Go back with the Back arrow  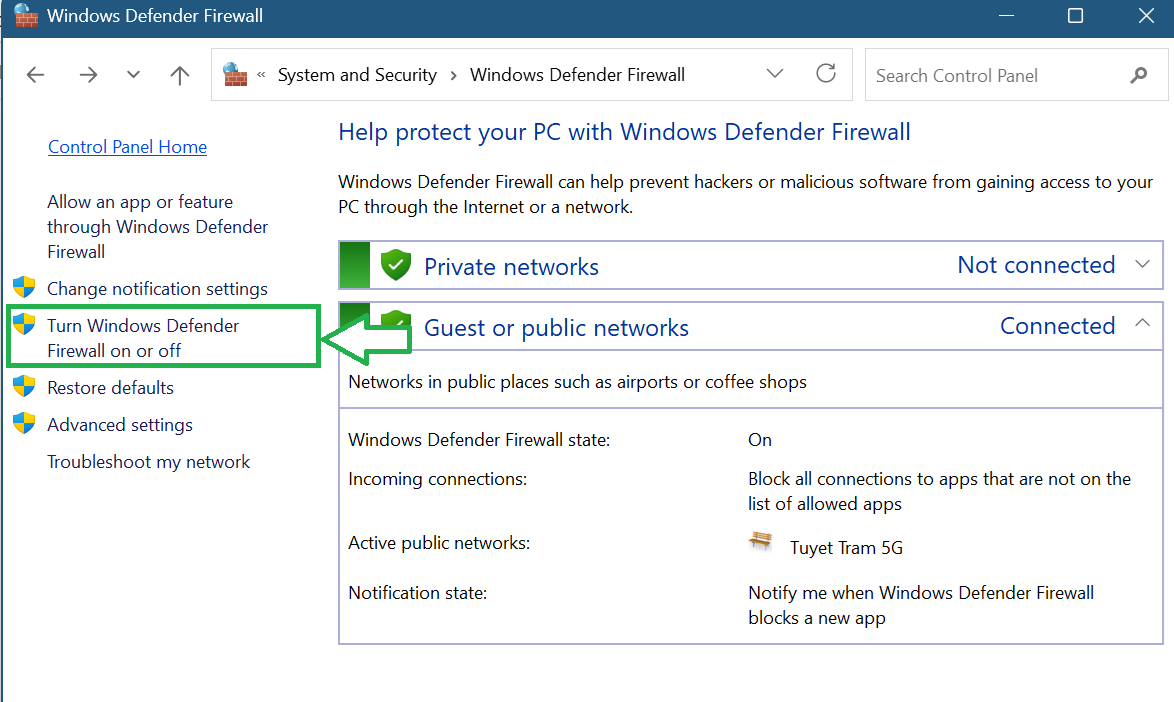pos(35,75)
